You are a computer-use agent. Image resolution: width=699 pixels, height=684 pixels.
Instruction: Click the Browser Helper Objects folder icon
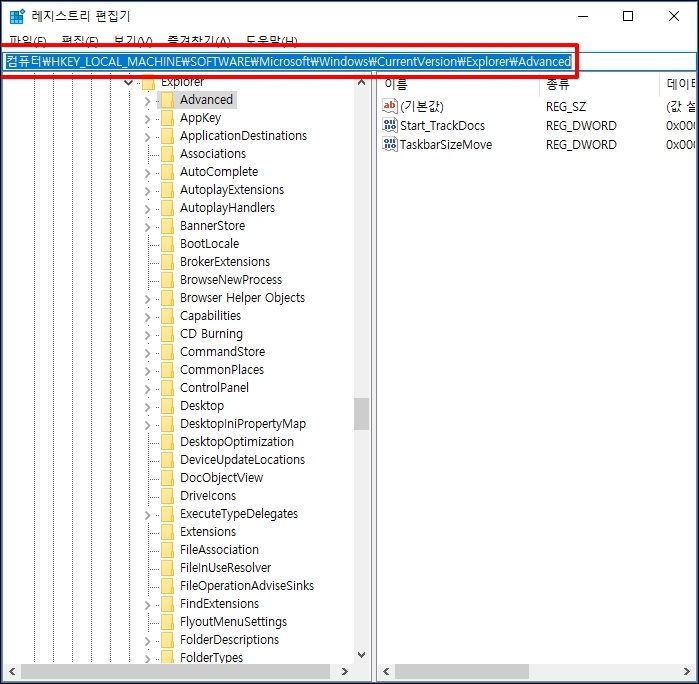[167, 297]
